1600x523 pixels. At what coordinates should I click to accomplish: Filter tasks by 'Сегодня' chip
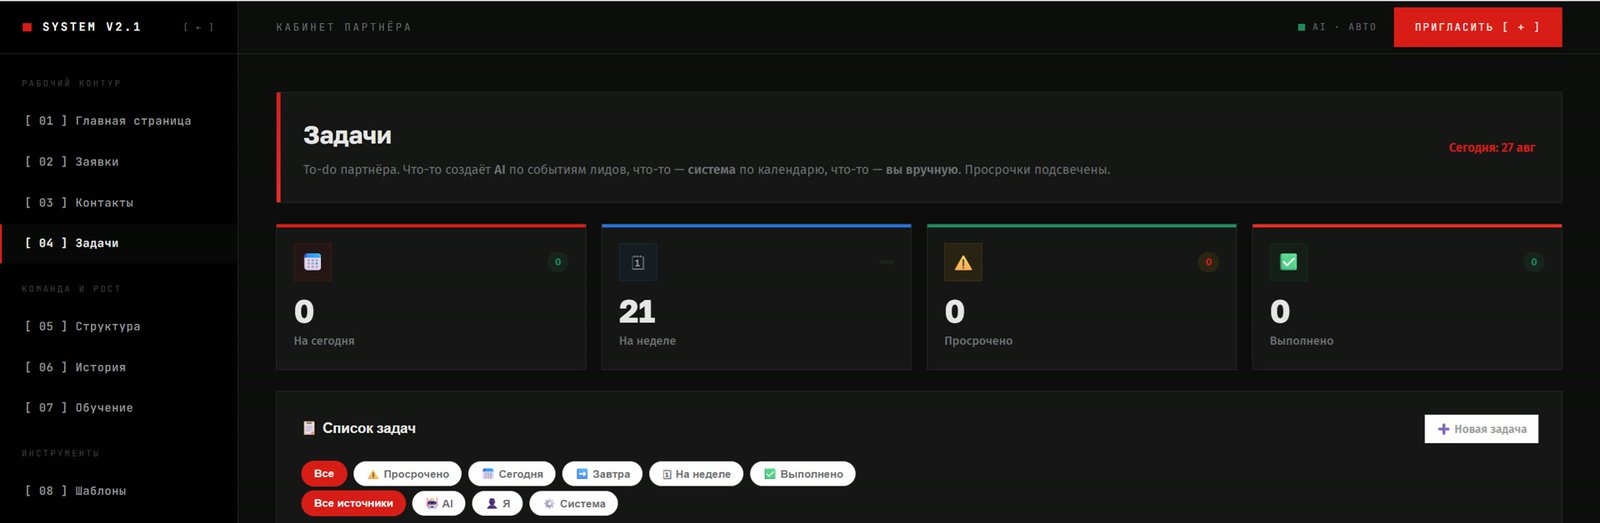(512, 474)
